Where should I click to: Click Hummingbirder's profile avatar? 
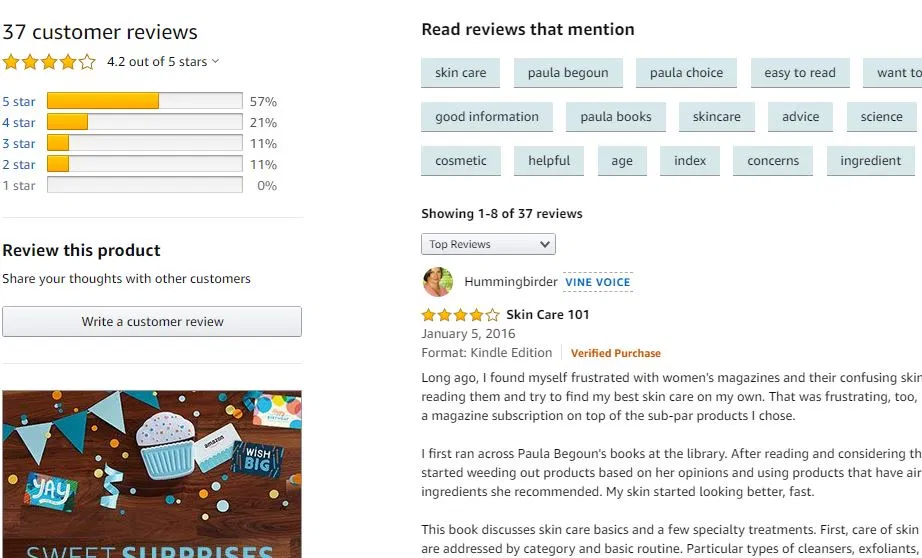(437, 282)
